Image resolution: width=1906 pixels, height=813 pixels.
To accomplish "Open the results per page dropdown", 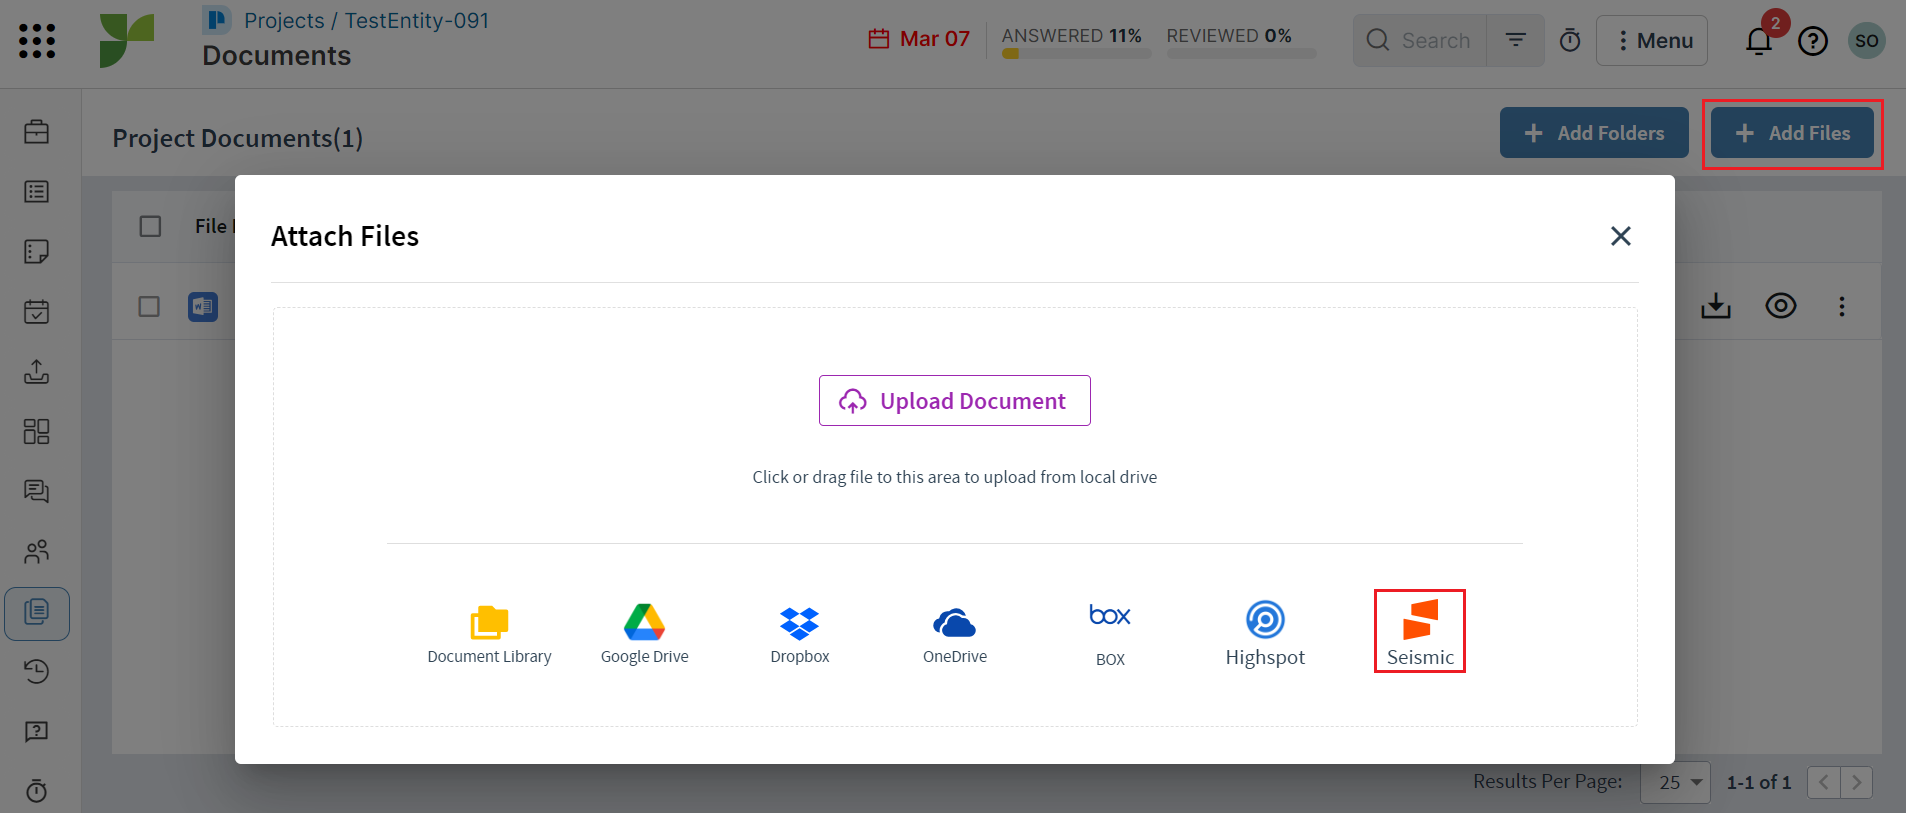I will (x=1676, y=782).
